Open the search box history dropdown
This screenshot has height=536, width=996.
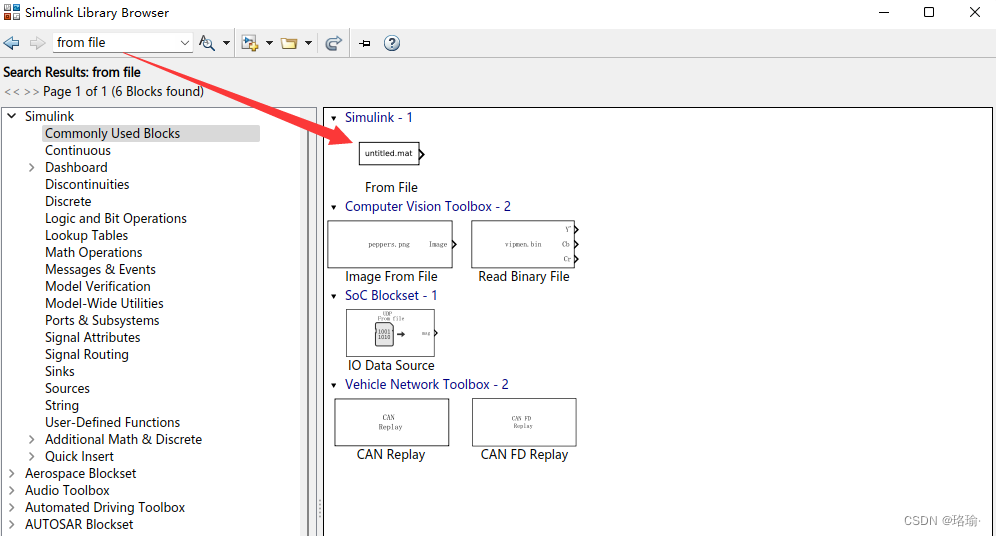[185, 43]
